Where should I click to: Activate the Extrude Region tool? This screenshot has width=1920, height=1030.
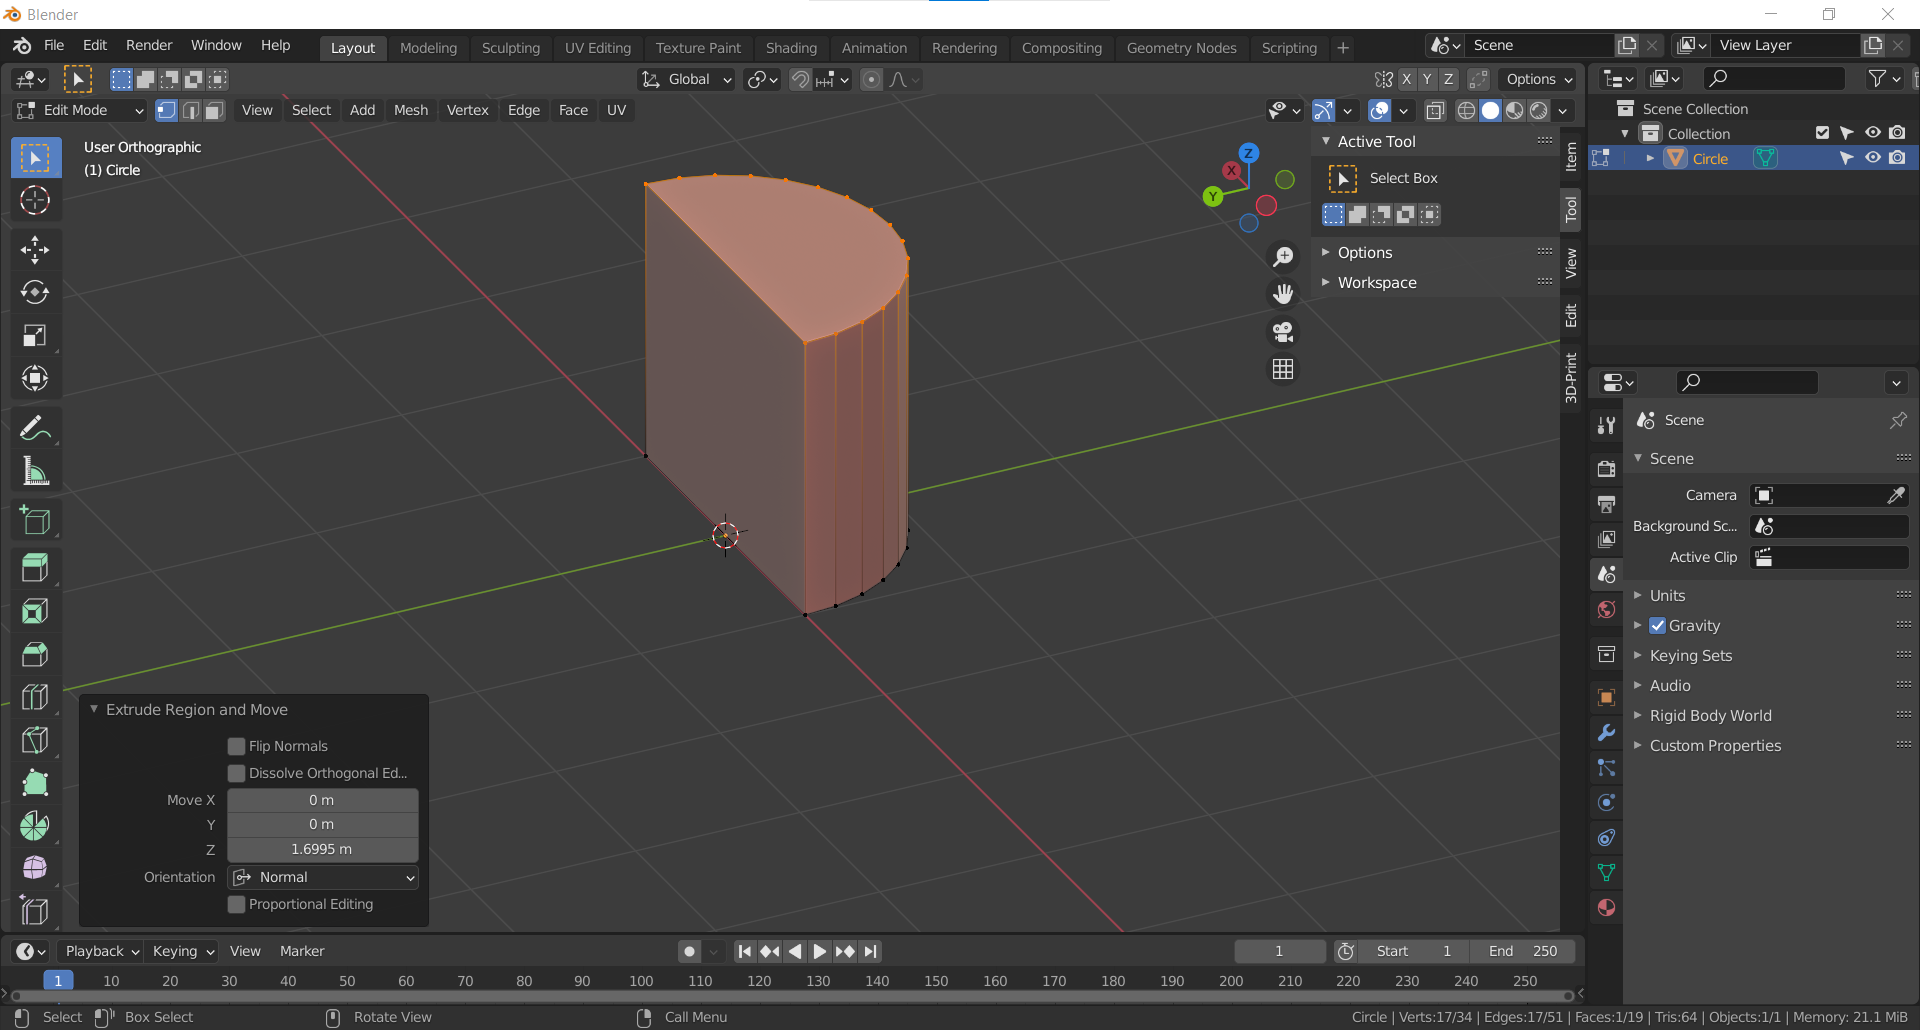(35, 568)
